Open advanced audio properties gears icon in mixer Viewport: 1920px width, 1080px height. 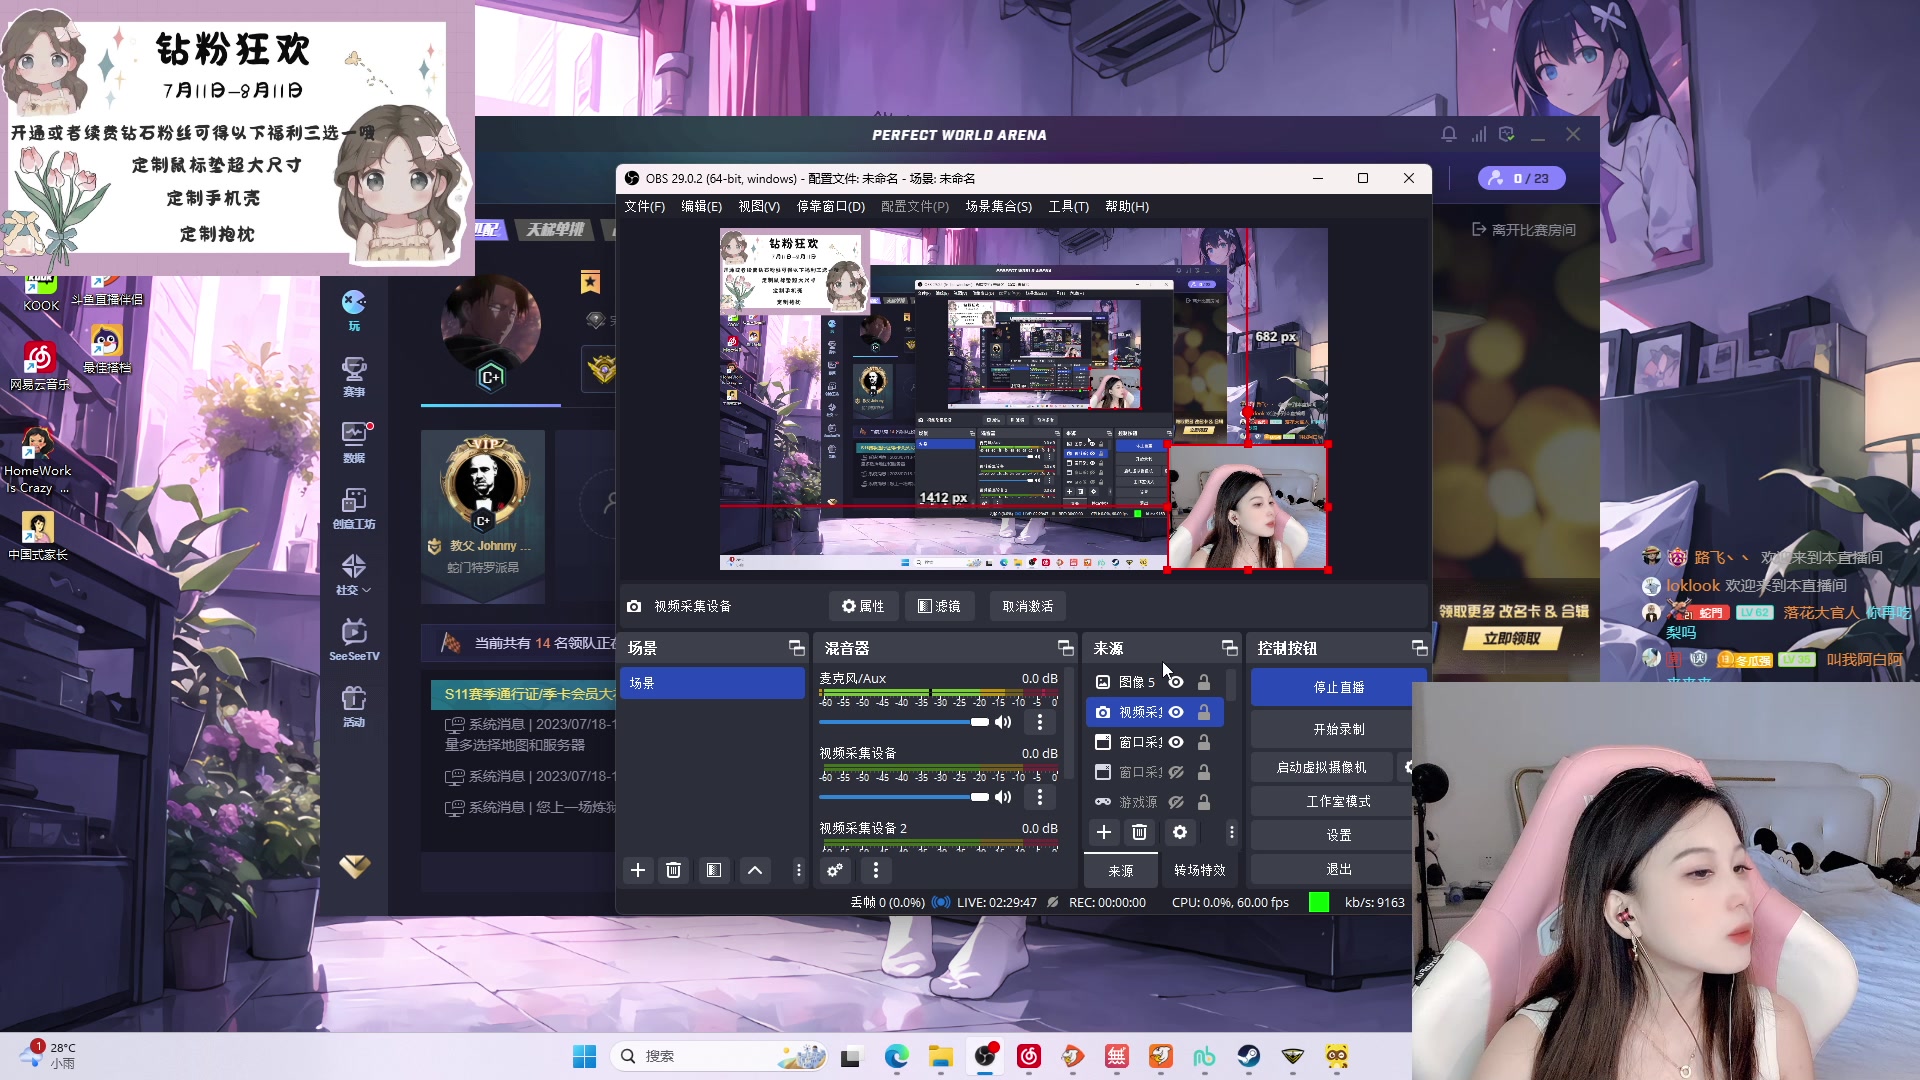click(835, 870)
